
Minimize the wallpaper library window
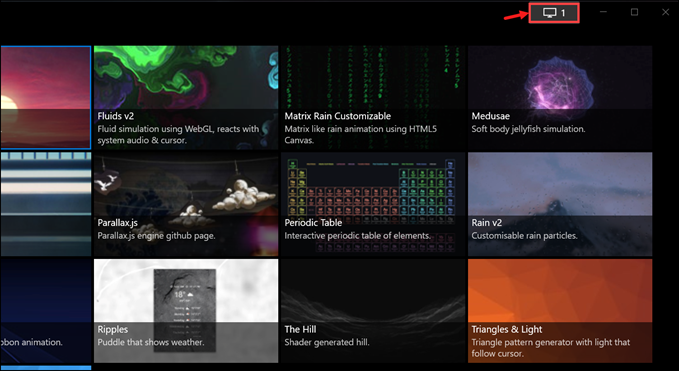pyautogui.click(x=603, y=12)
